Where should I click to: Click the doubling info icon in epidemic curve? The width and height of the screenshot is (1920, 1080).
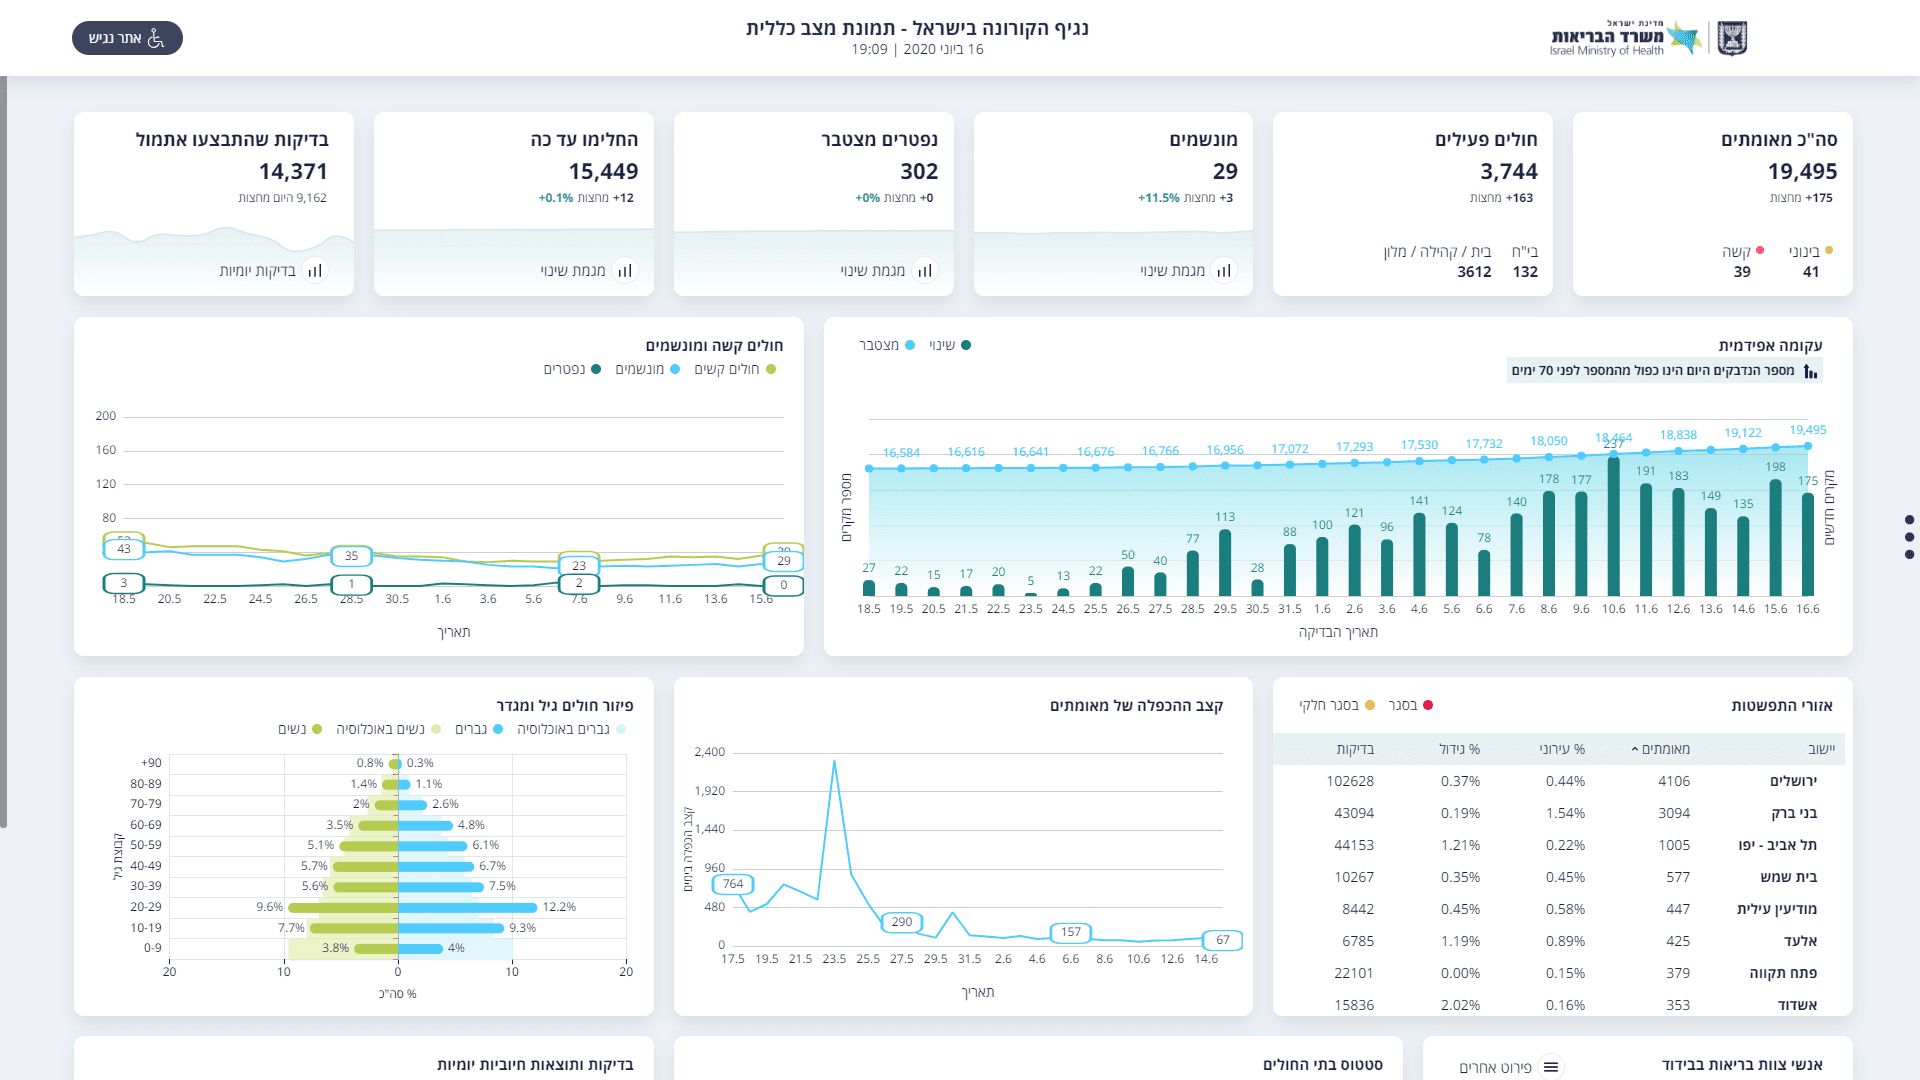tap(1810, 371)
